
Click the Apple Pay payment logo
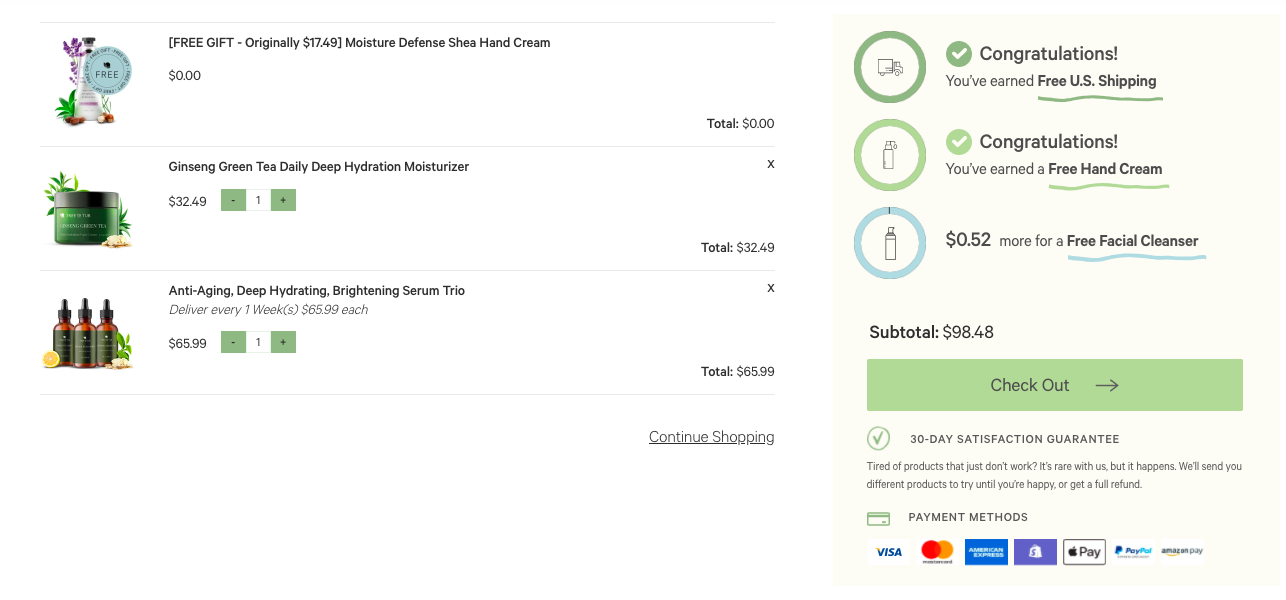(x=1084, y=552)
